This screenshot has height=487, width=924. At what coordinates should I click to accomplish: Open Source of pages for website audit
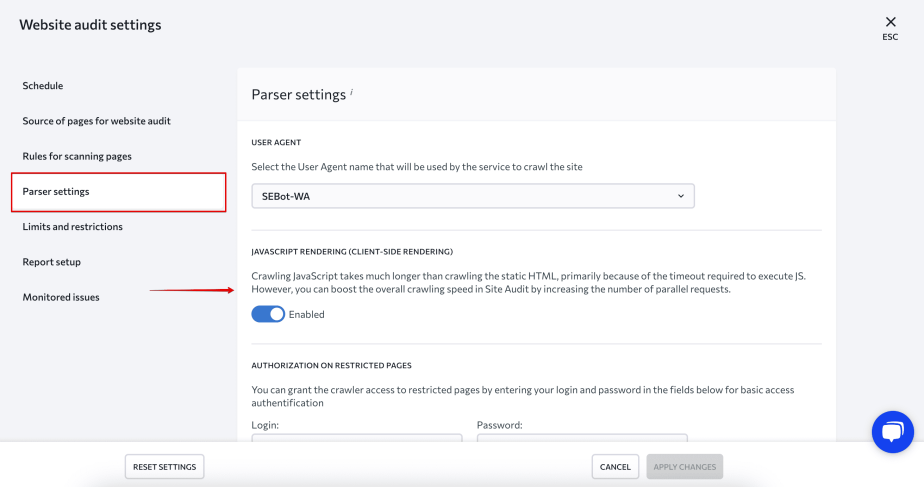pos(97,121)
